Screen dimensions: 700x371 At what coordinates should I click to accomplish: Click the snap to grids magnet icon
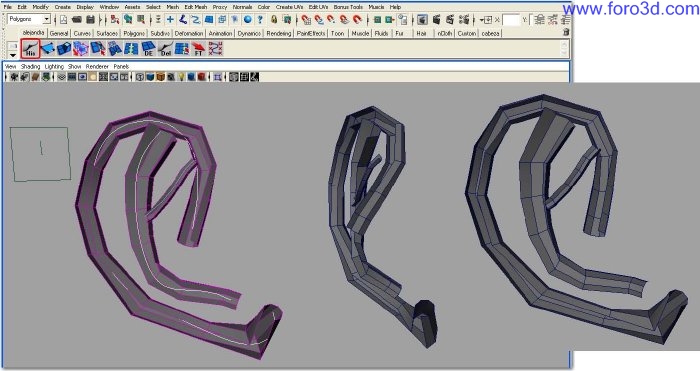pos(306,19)
